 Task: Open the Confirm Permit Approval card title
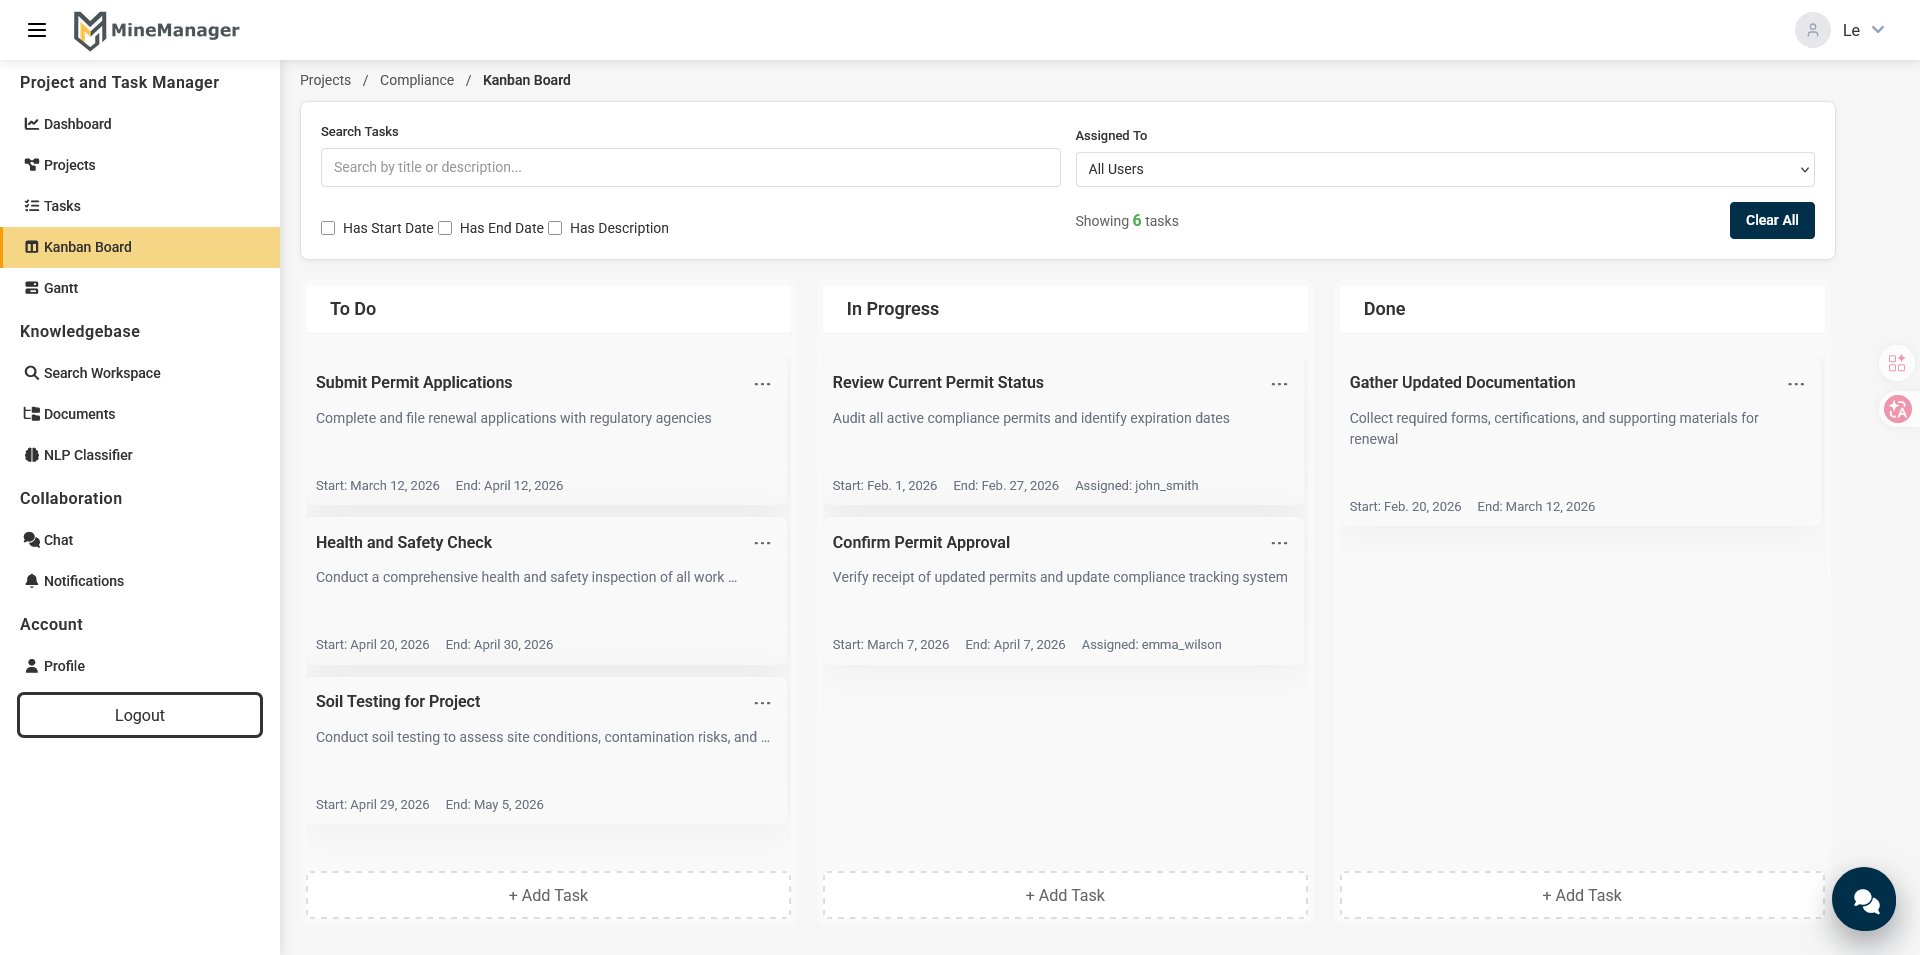(921, 542)
